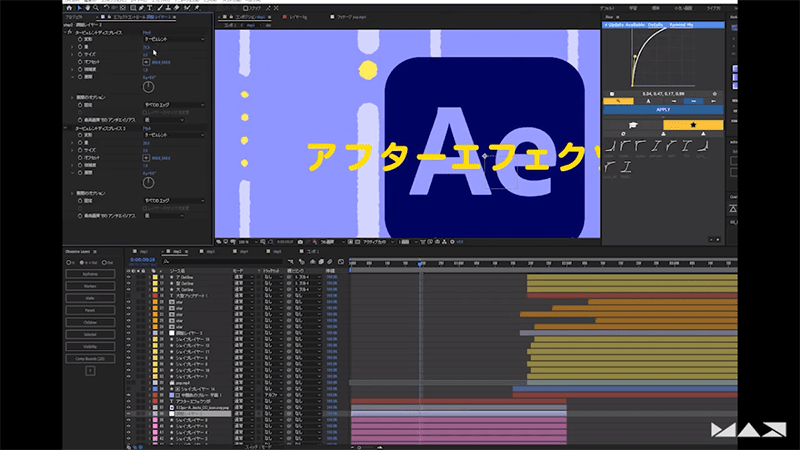Toggle the Snap checkbox in the toolbar

pos(245,8)
